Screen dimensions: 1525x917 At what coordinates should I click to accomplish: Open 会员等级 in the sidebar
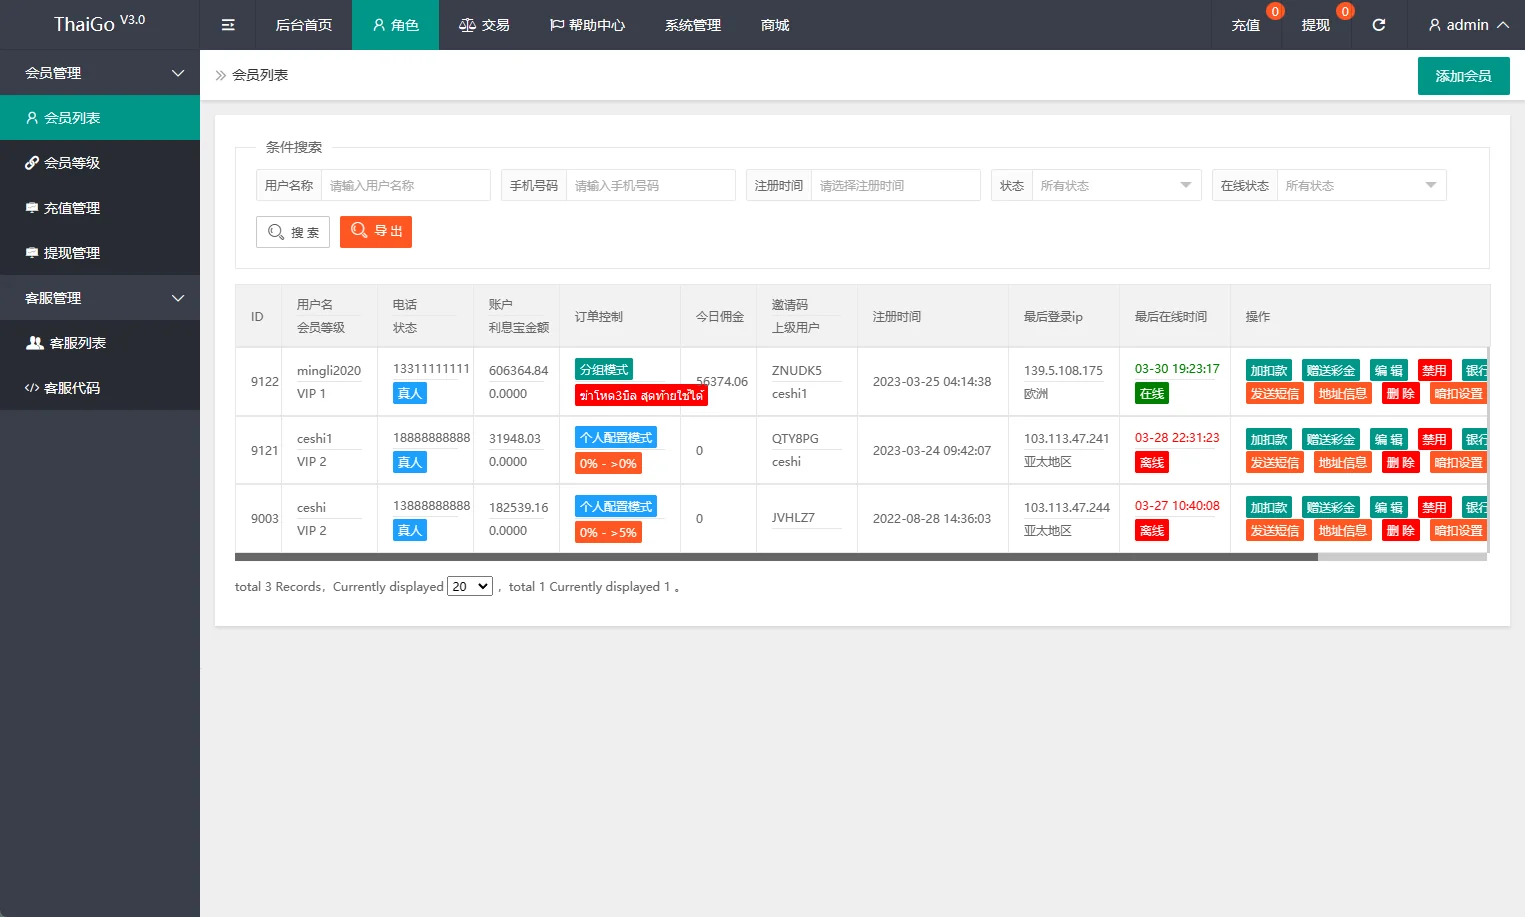72,163
